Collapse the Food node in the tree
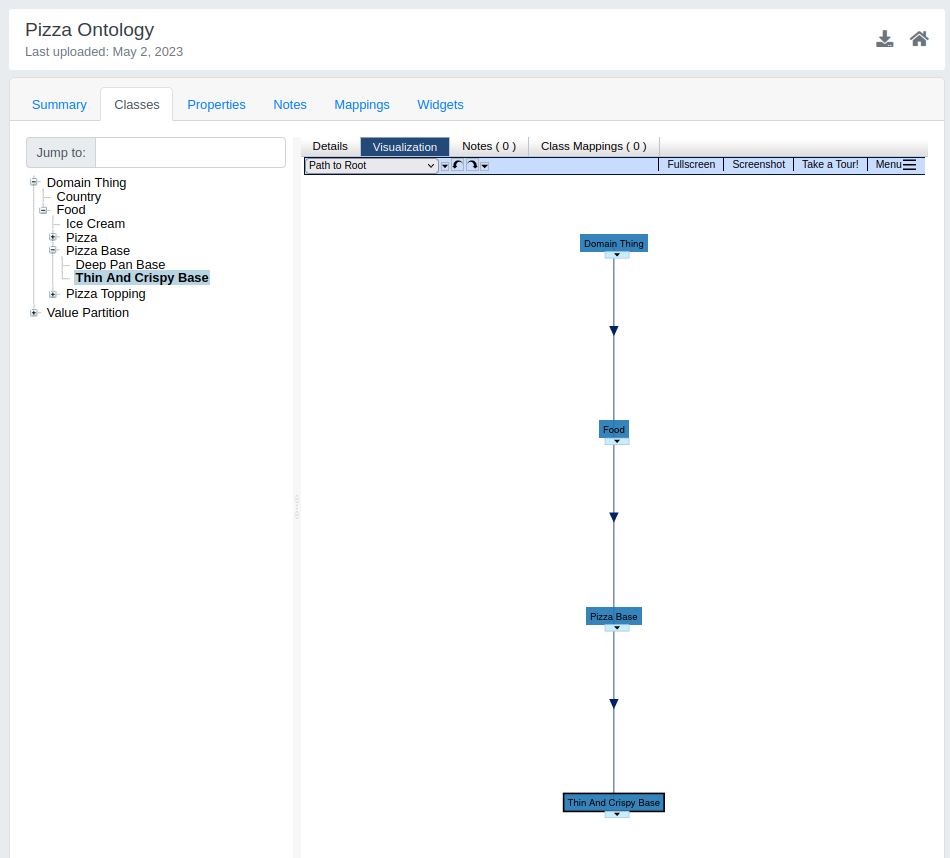 43,209
